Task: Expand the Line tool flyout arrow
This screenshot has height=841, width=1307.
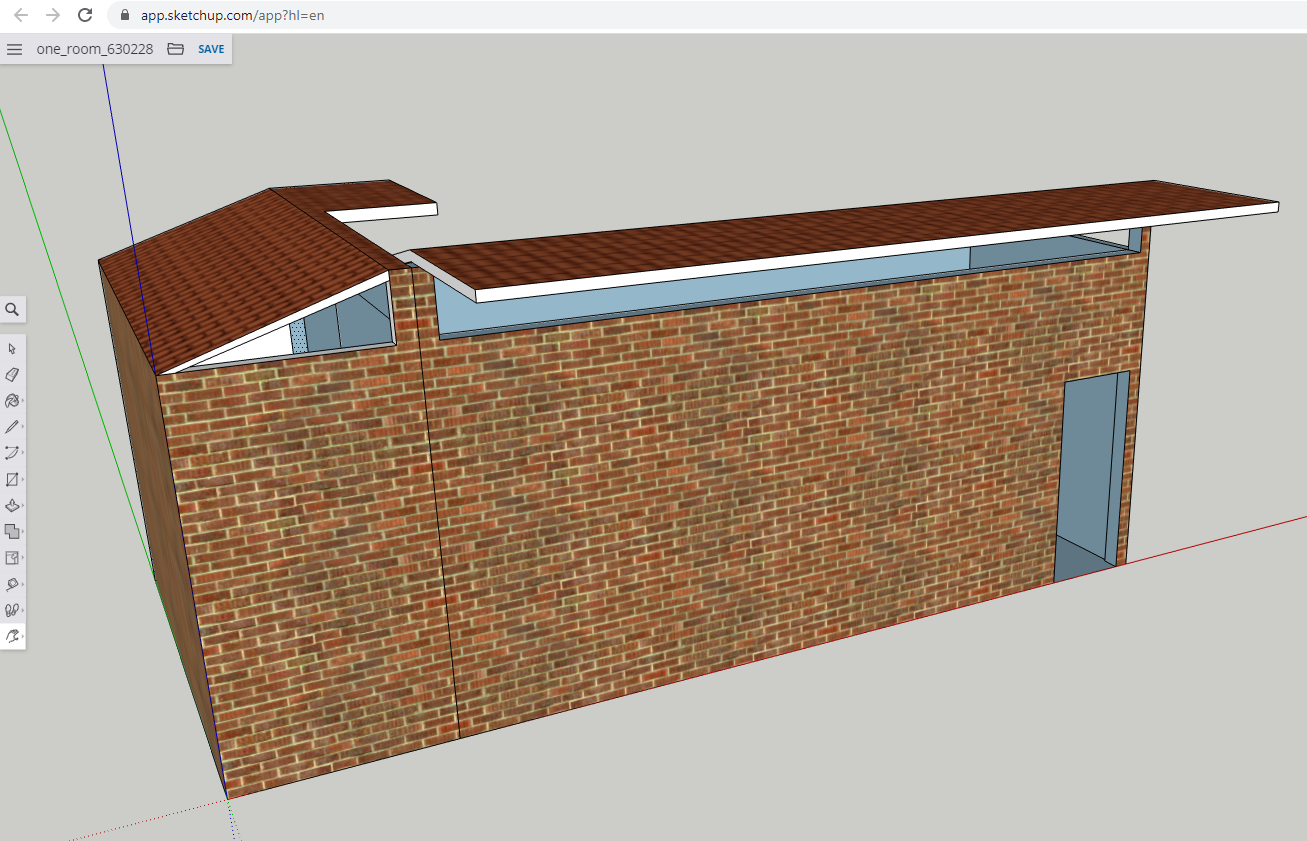Action: 22,427
